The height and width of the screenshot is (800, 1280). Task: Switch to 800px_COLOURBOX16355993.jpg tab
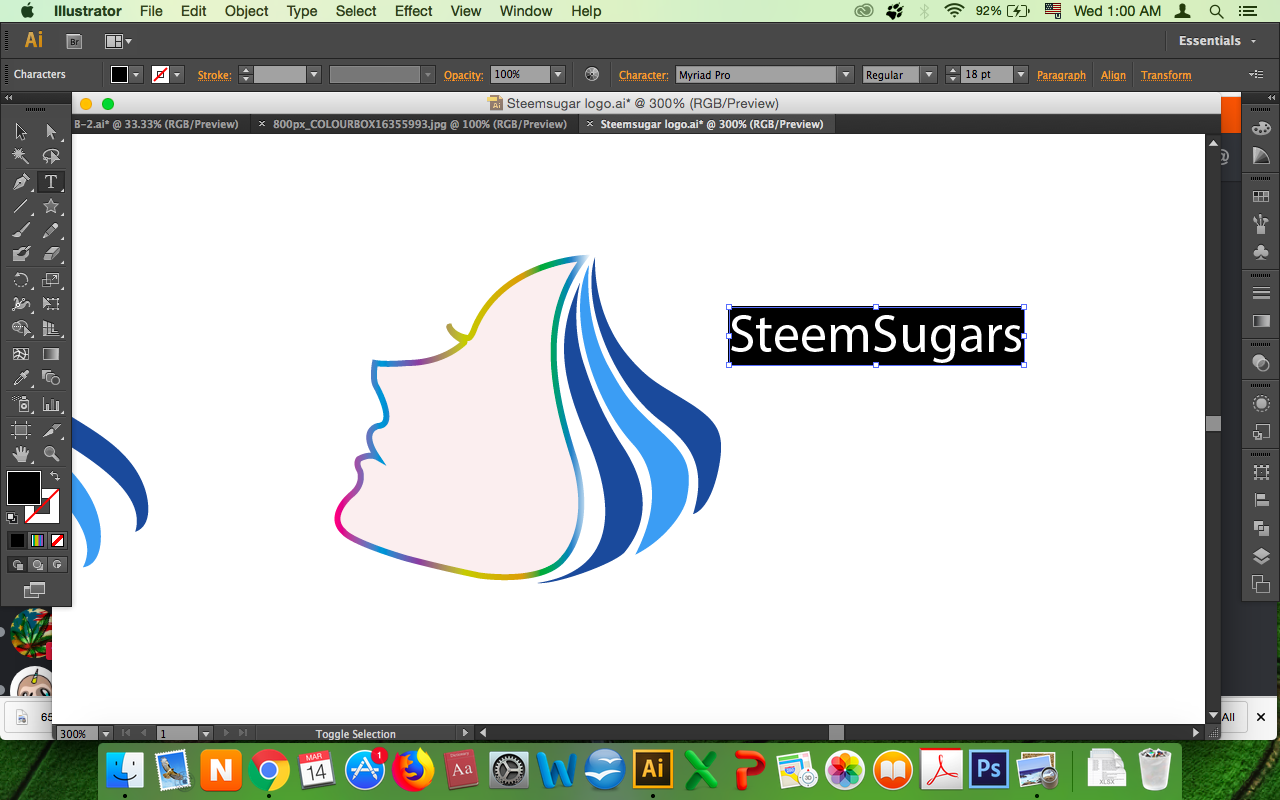click(419, 125)
